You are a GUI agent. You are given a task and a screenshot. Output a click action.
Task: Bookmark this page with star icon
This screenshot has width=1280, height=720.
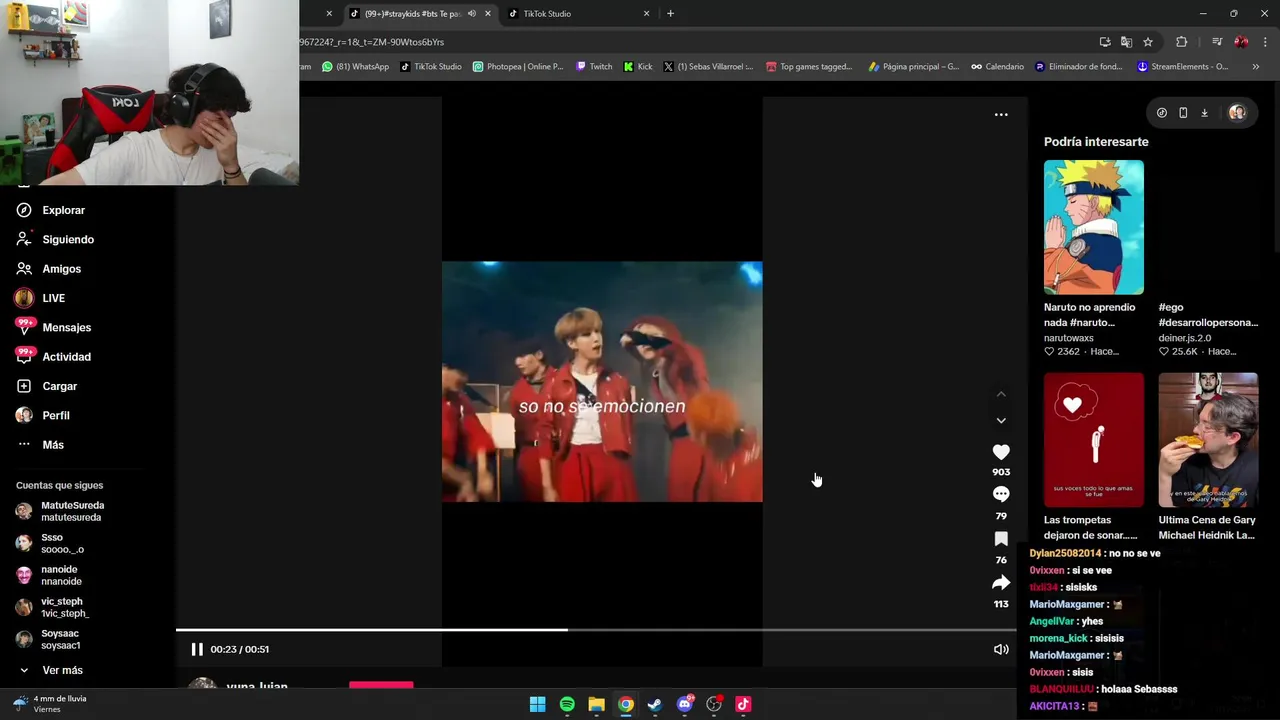[1148, 42]
